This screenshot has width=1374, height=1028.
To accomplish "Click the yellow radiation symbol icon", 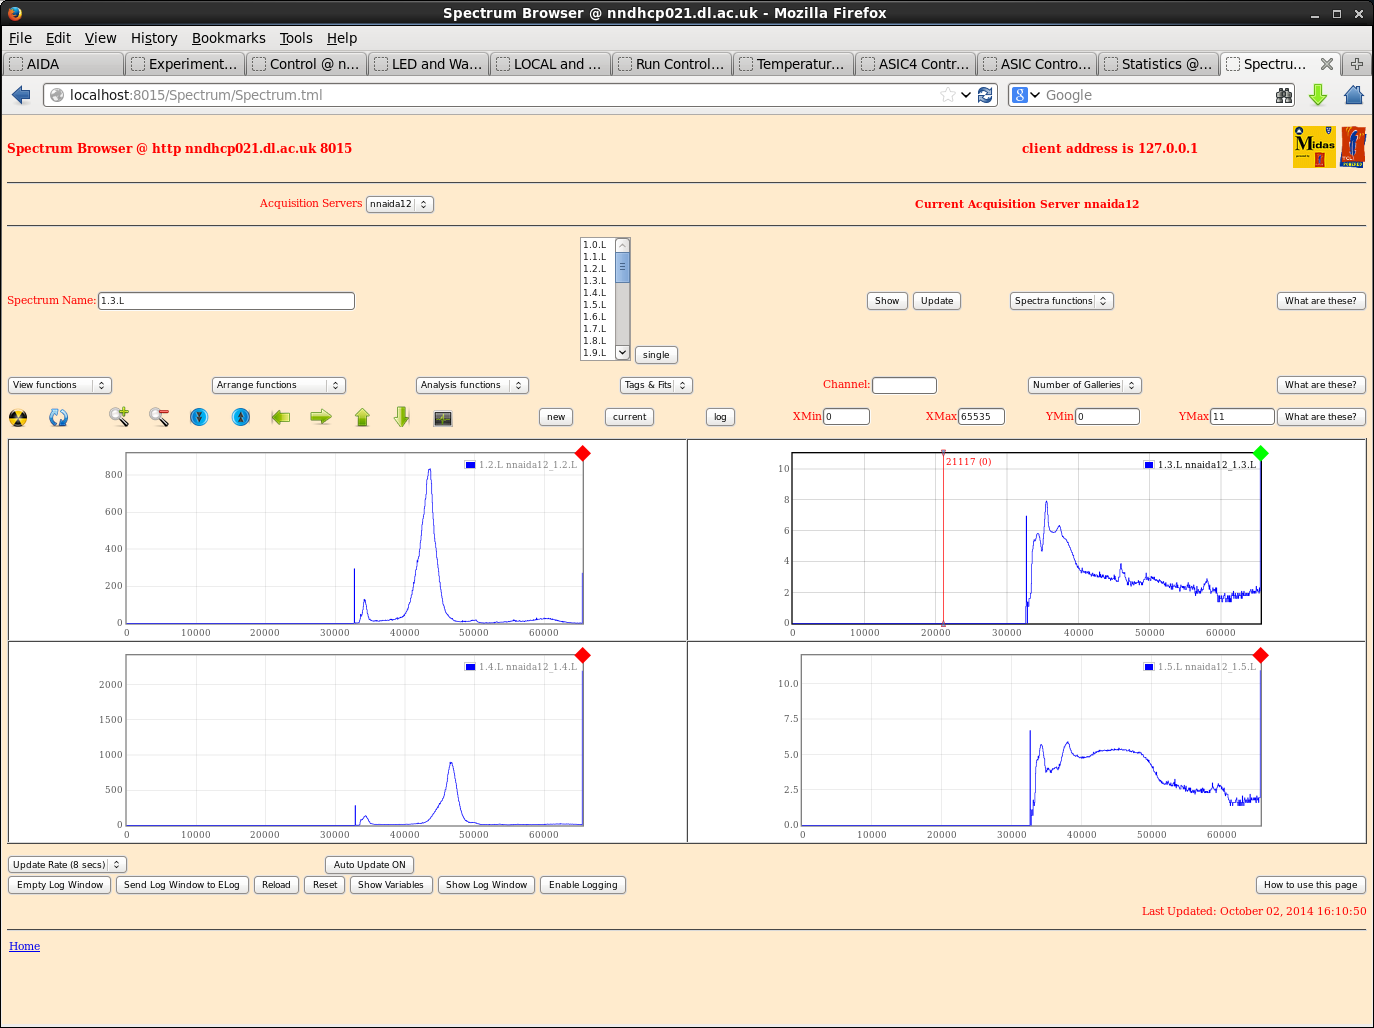I will click(x=18, y=418).
